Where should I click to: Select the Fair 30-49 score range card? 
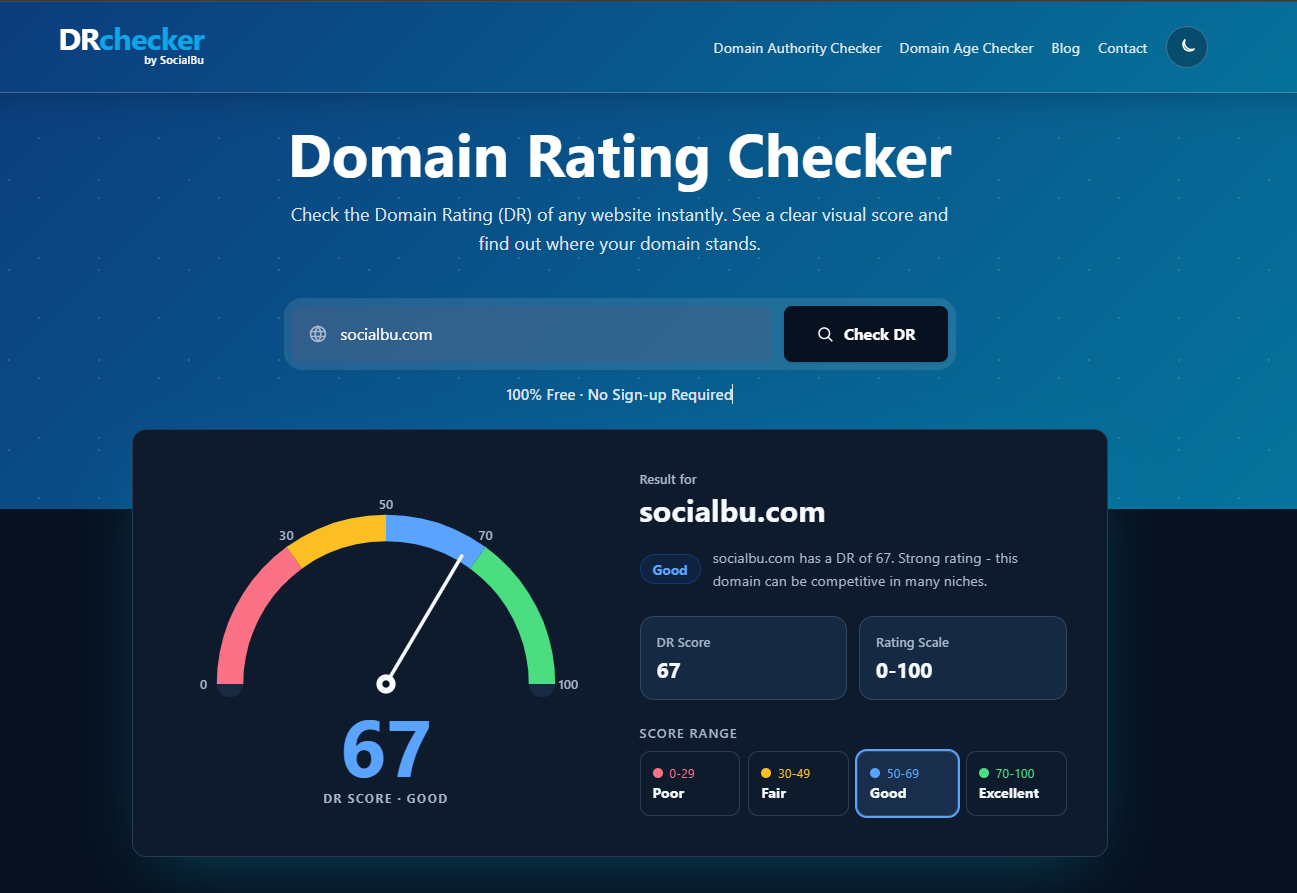click(798, 783)
